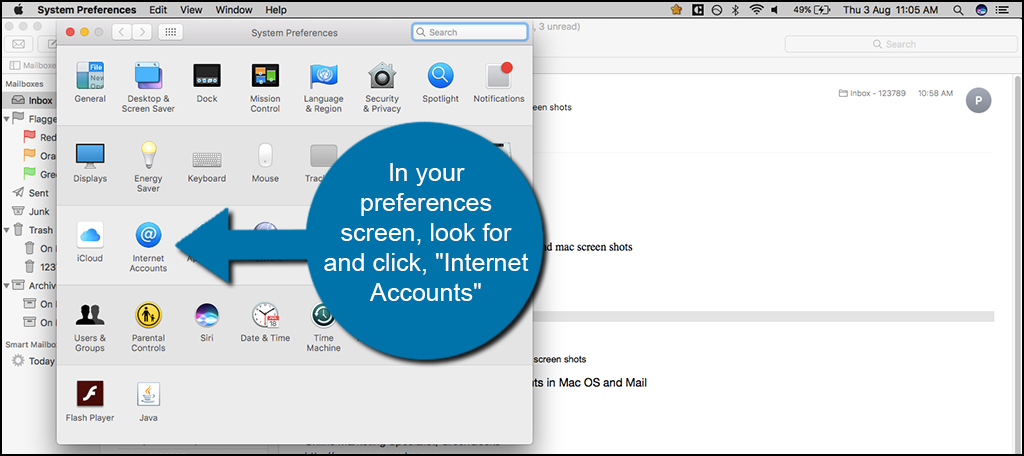Click the Get Mail envelope button
The width and height of the screenshot is (1024, 456).
(18, 44)
